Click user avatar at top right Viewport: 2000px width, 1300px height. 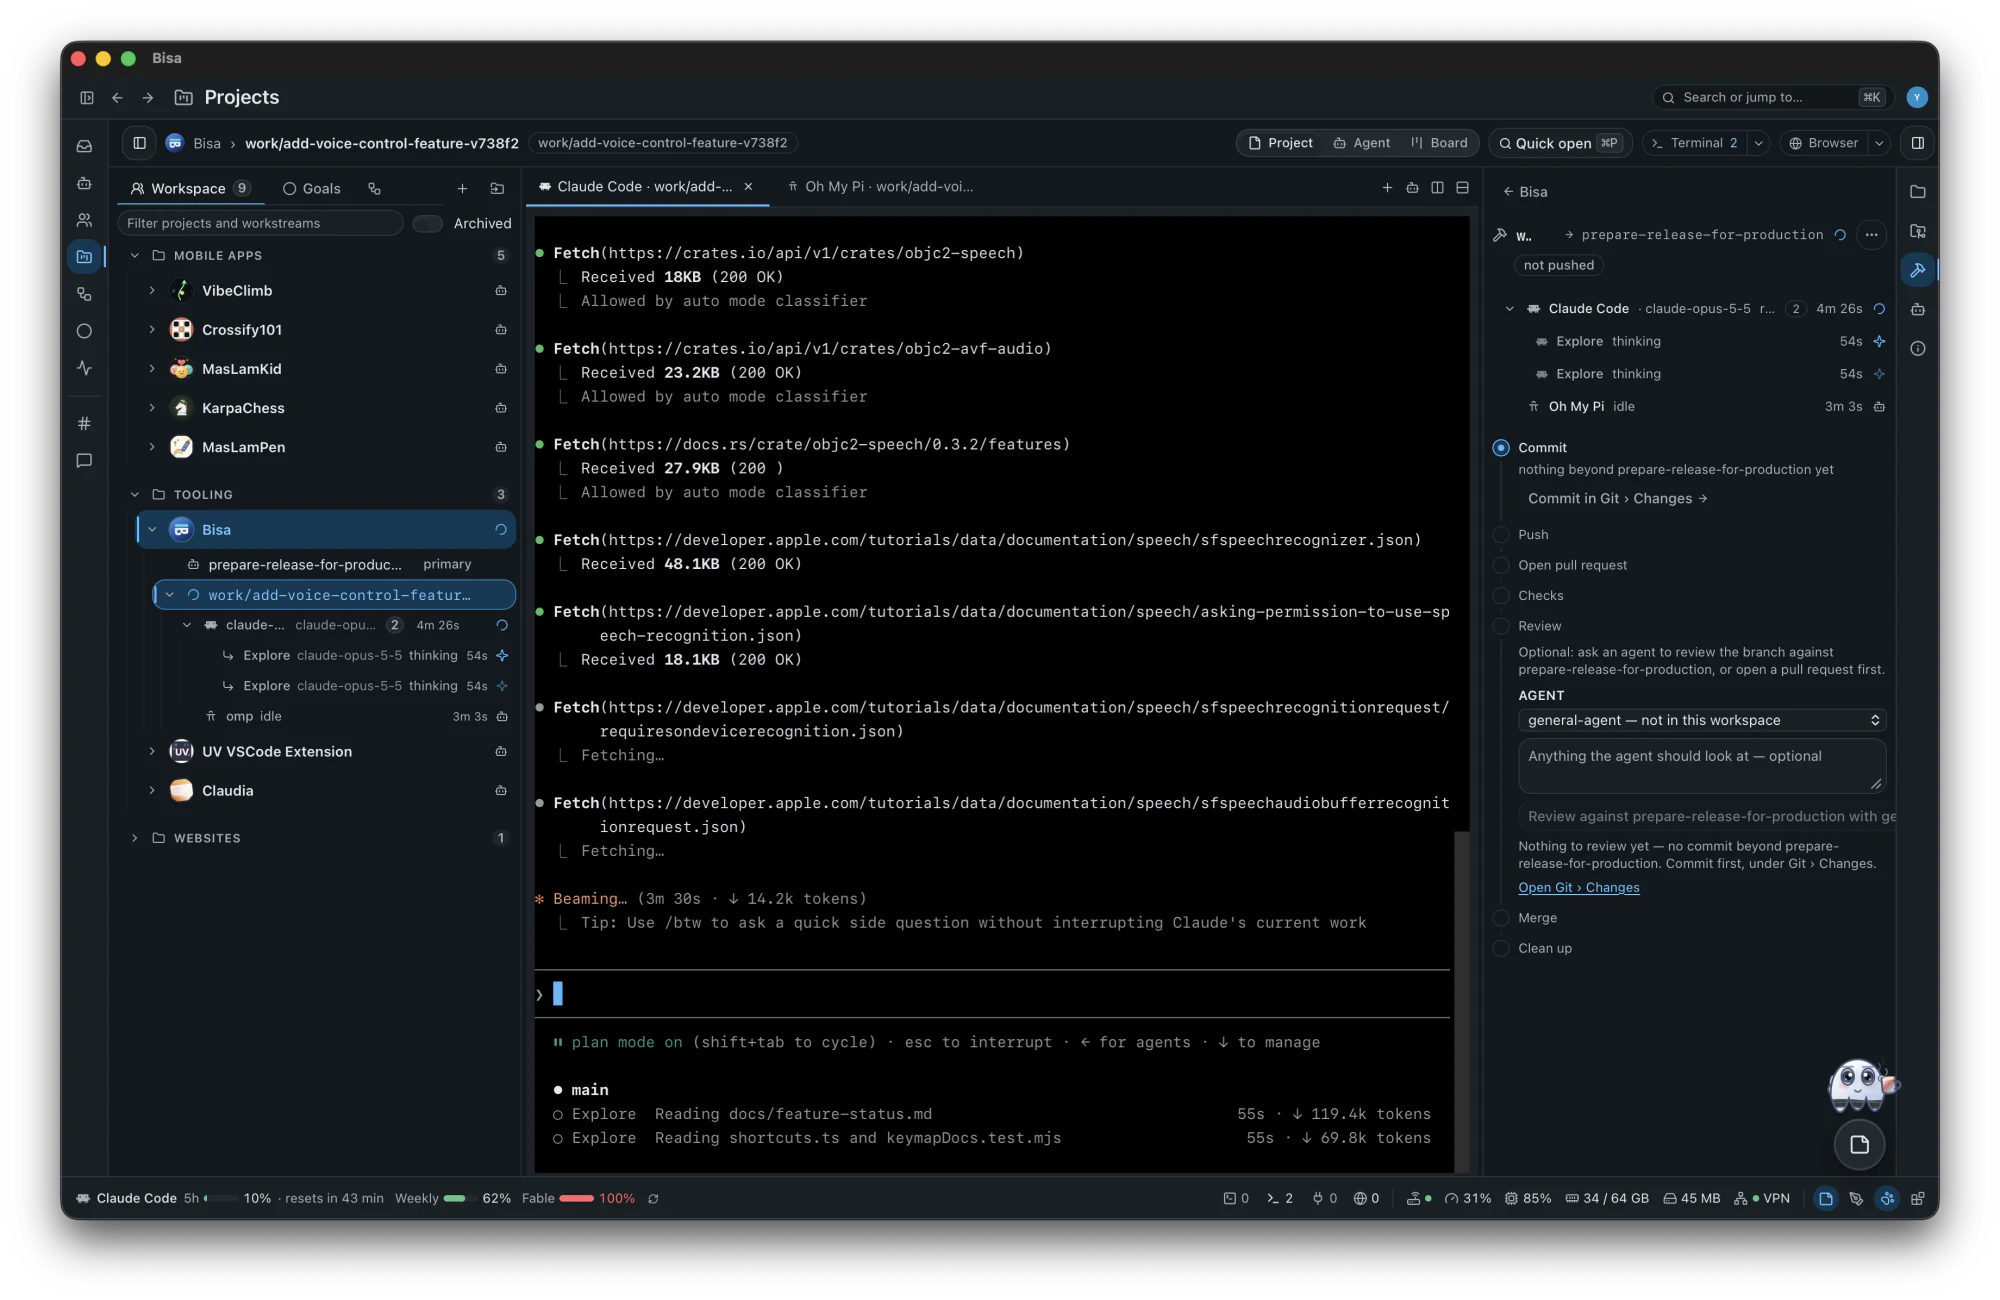(1916, 97)
